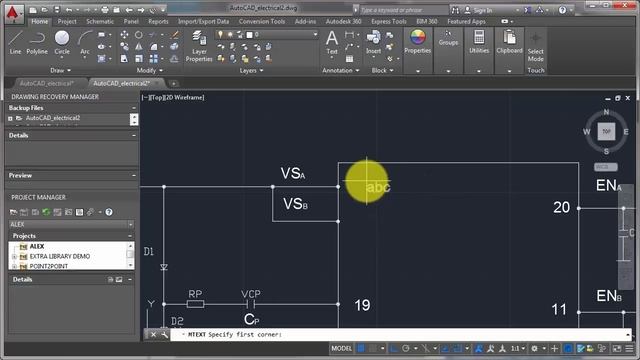
Task: Toggle MODEL space button
Action: (x=342, y=349)
